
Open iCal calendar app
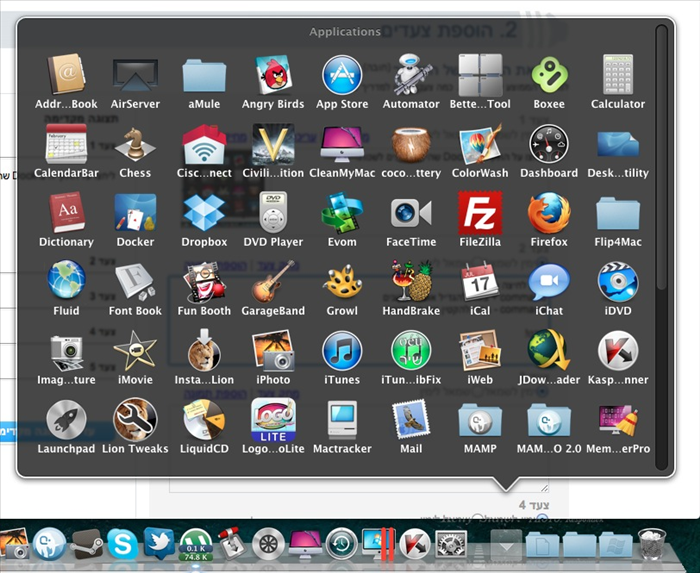click(480, 282)
